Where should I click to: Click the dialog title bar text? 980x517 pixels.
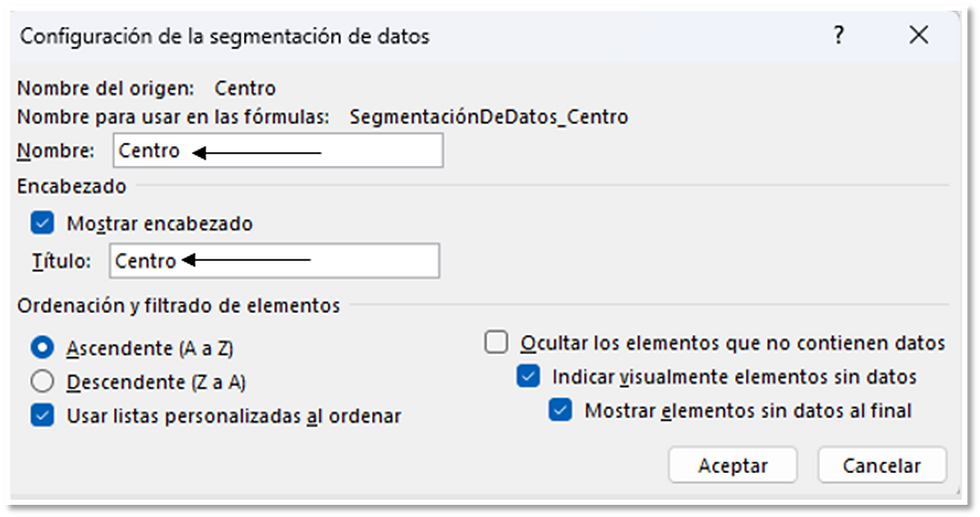[x=224, y=36]
